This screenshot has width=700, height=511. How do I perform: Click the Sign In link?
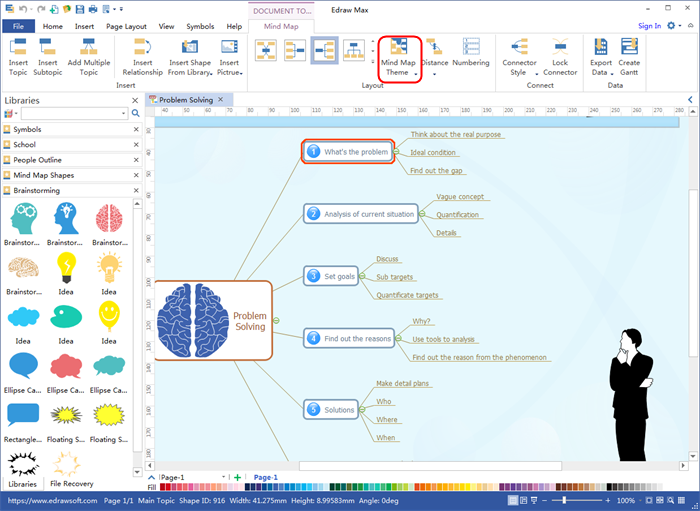(649, 26)
